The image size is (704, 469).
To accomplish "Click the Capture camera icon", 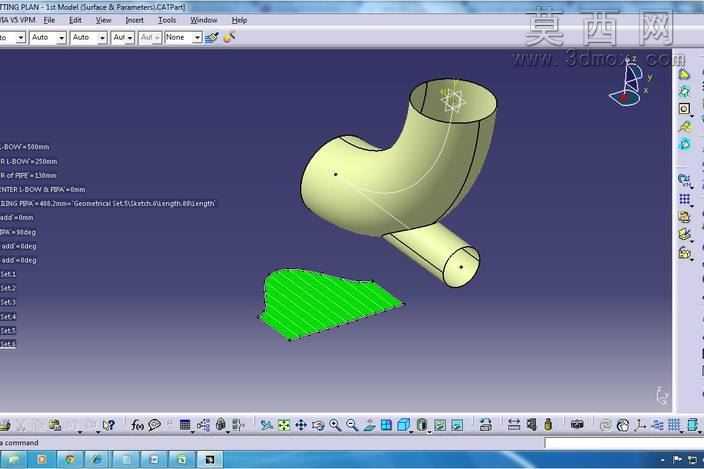I will [577, 424].
